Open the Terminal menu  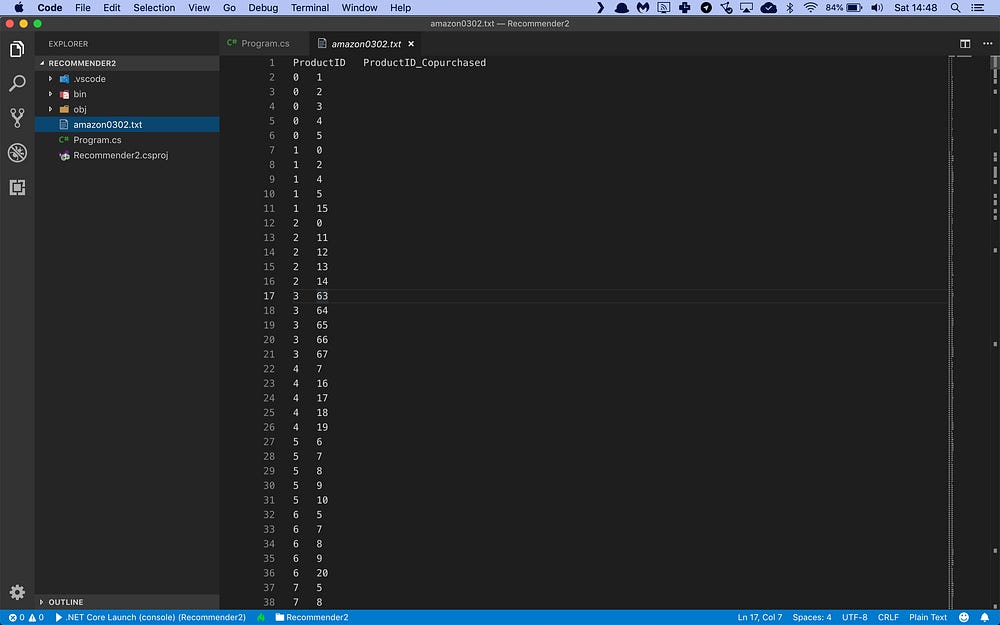click(x=310, y=8)
